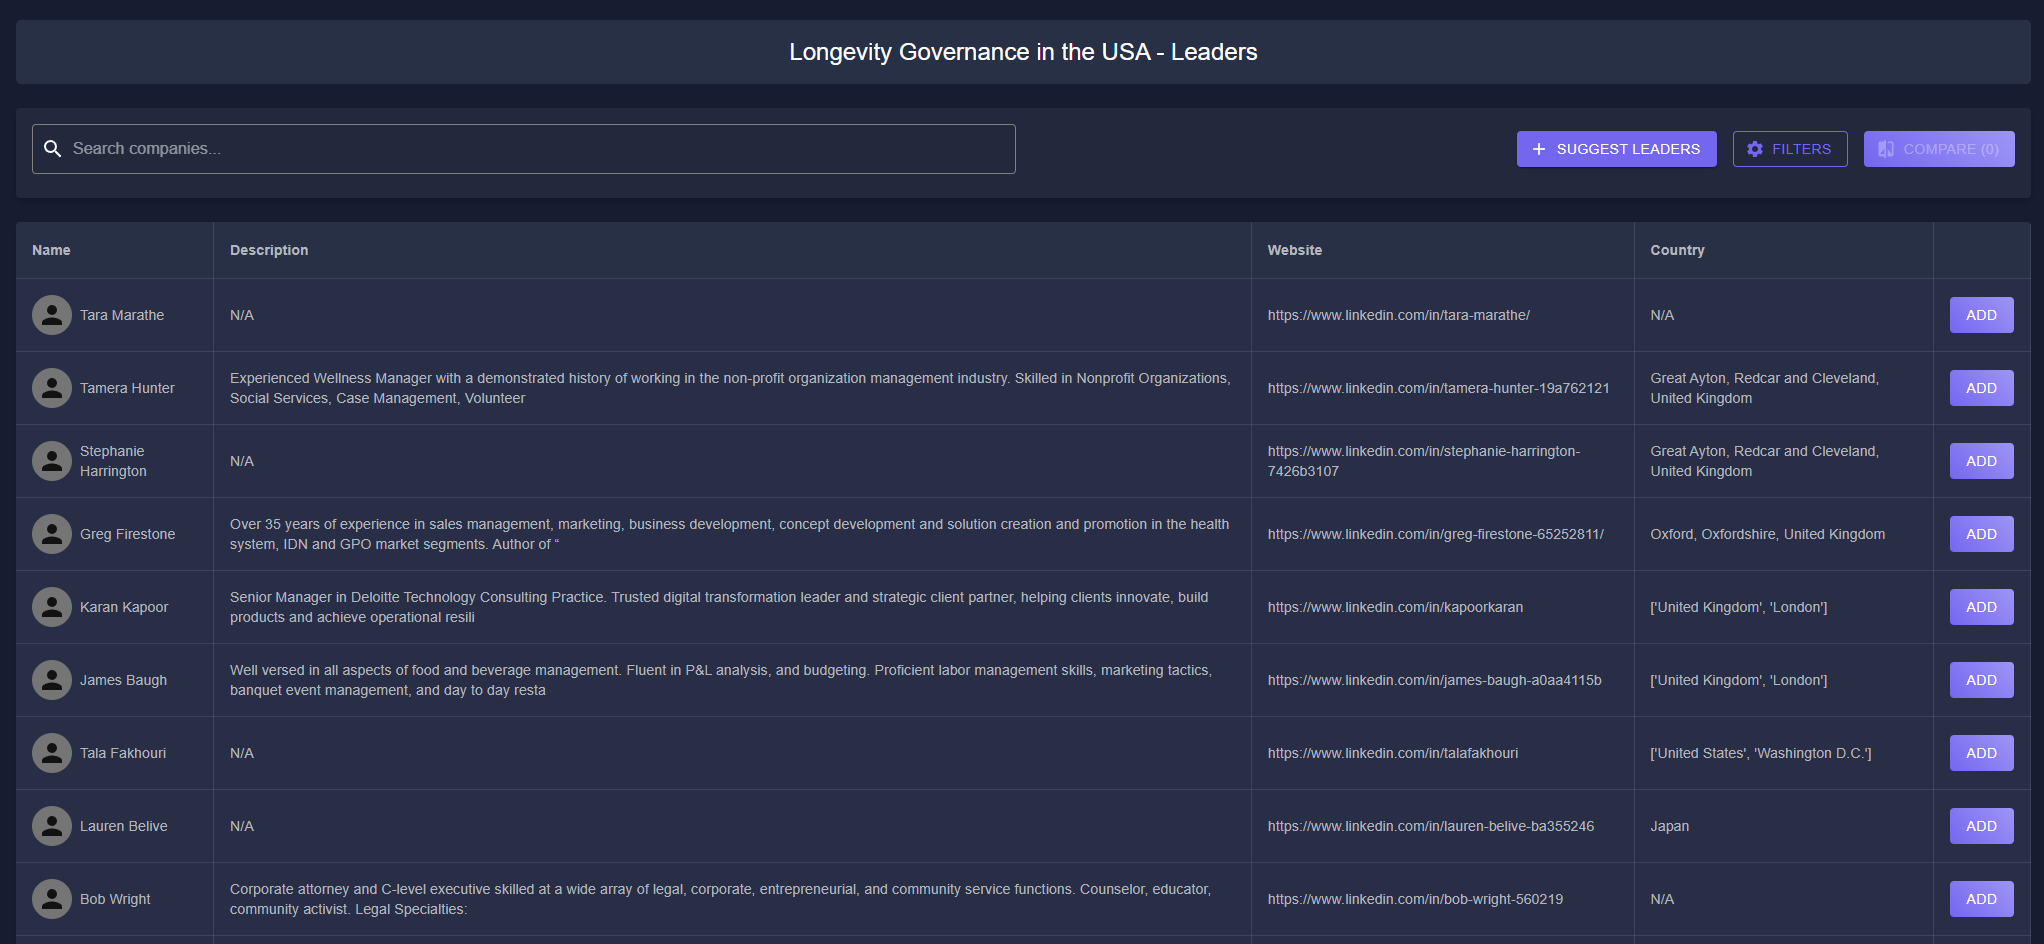Open Greg Firestone's LinkedIn profile link
The image size is (2044, 944).
(1435, 534)
